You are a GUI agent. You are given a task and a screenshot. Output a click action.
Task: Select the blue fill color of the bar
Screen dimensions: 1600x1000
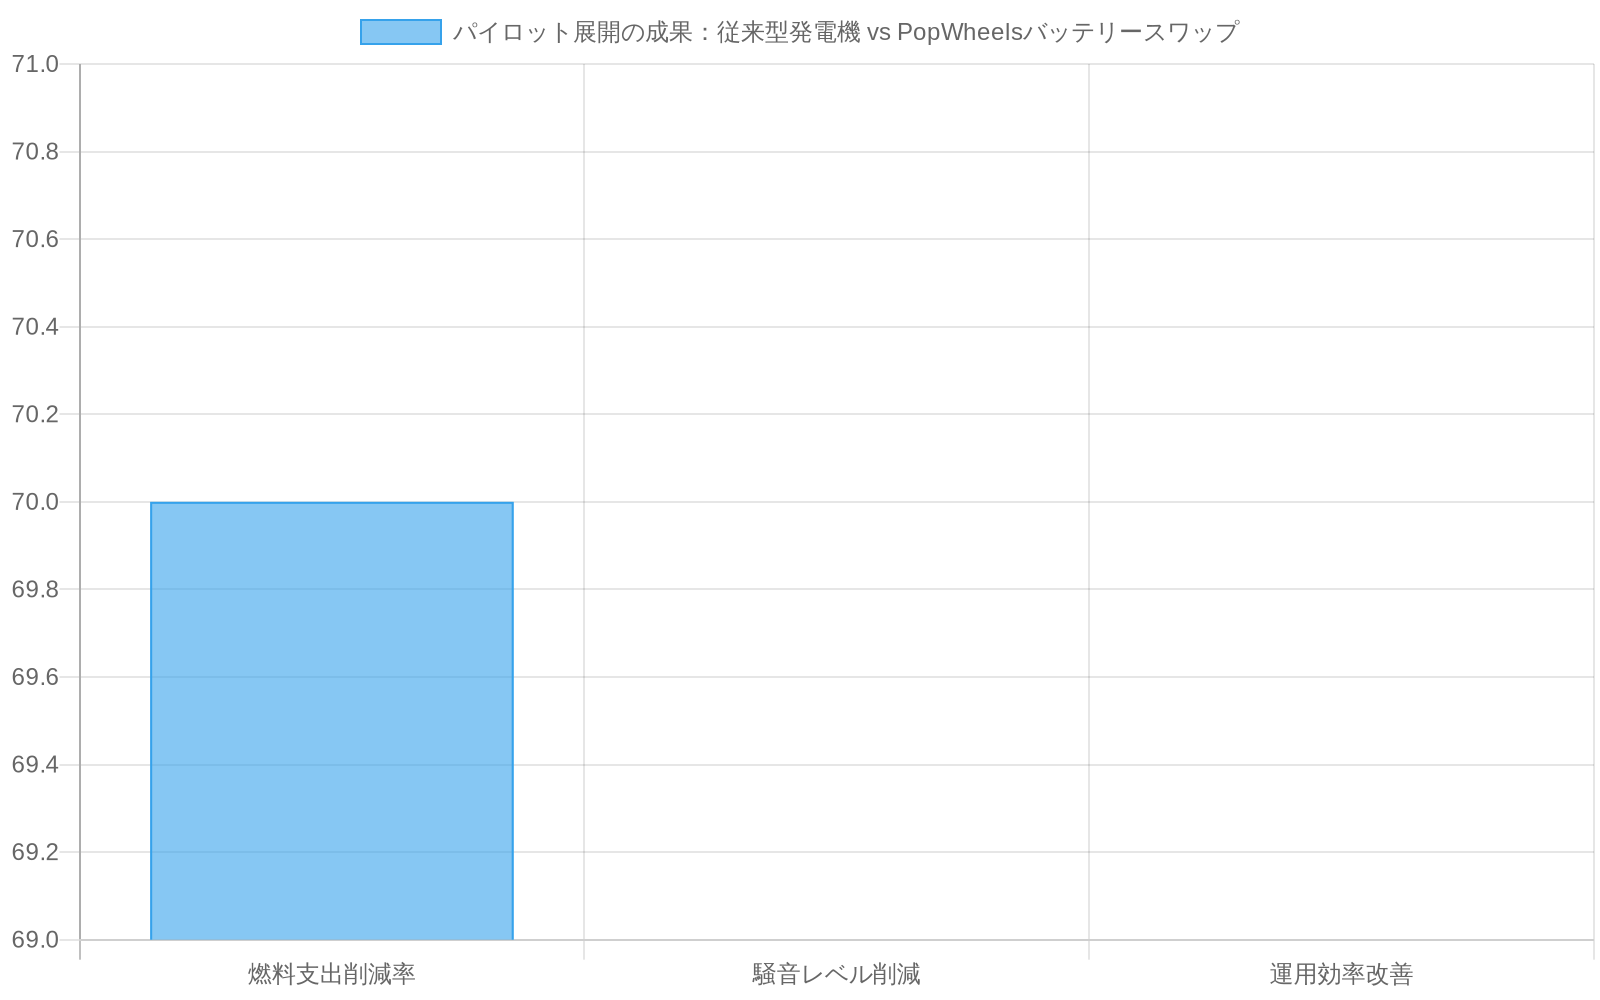[x=330, y=720]
